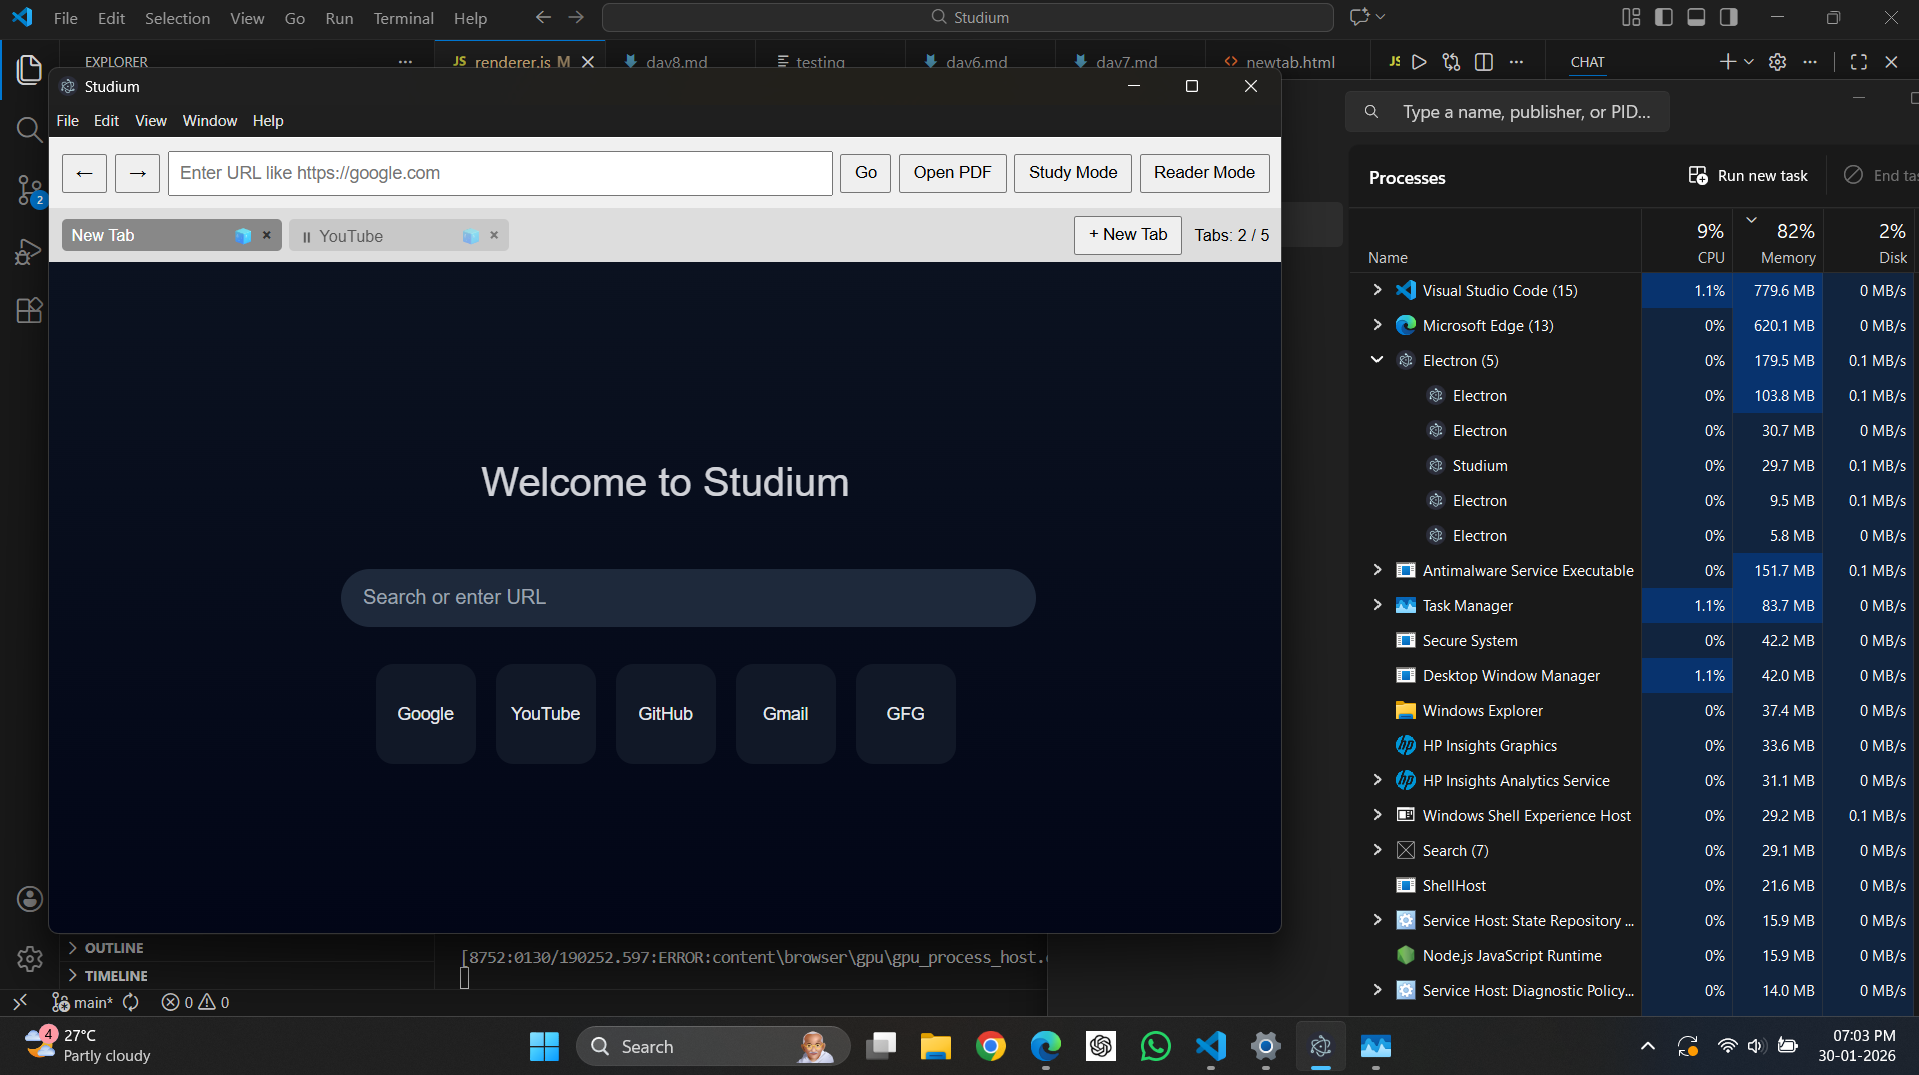
Task: Open the GFG shortcut tile
Action: pyautogui.click(x=905, y=714)
